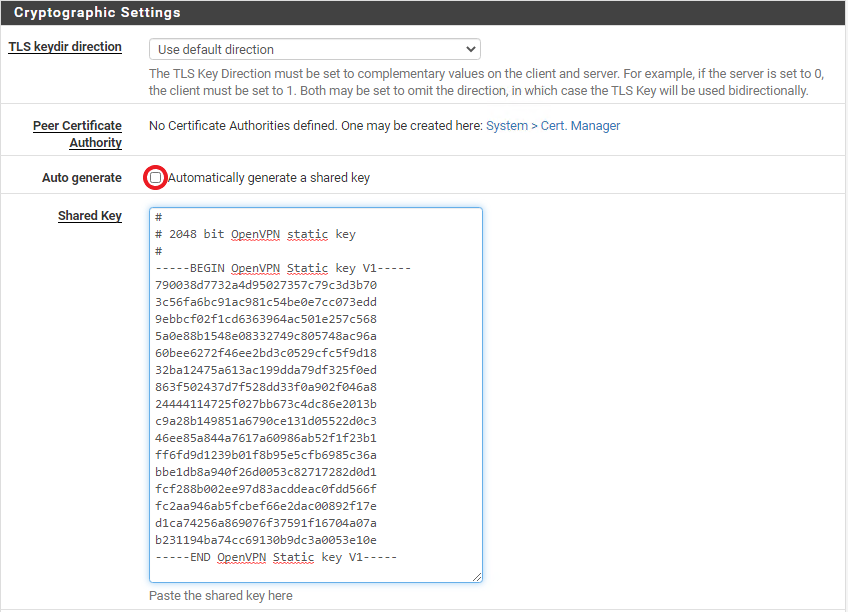Open the TLS keydir direction dropdown

tap(315, 49)
